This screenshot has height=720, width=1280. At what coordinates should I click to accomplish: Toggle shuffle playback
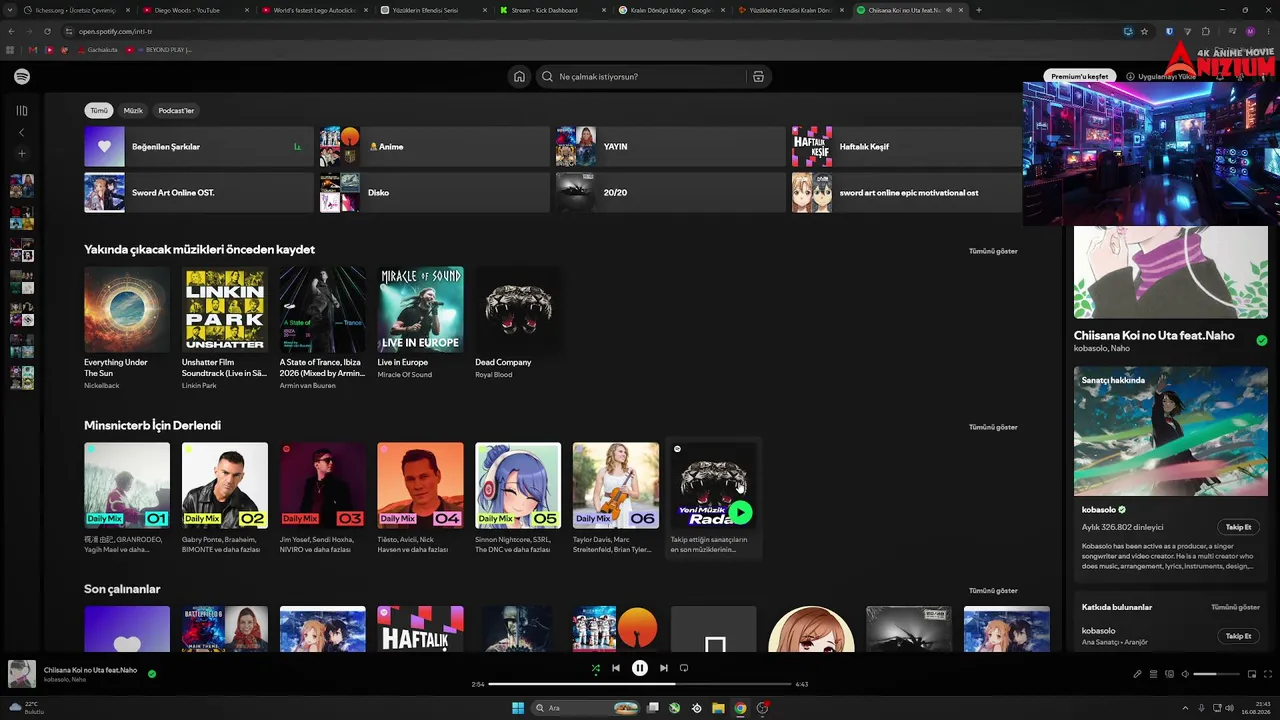596,668
